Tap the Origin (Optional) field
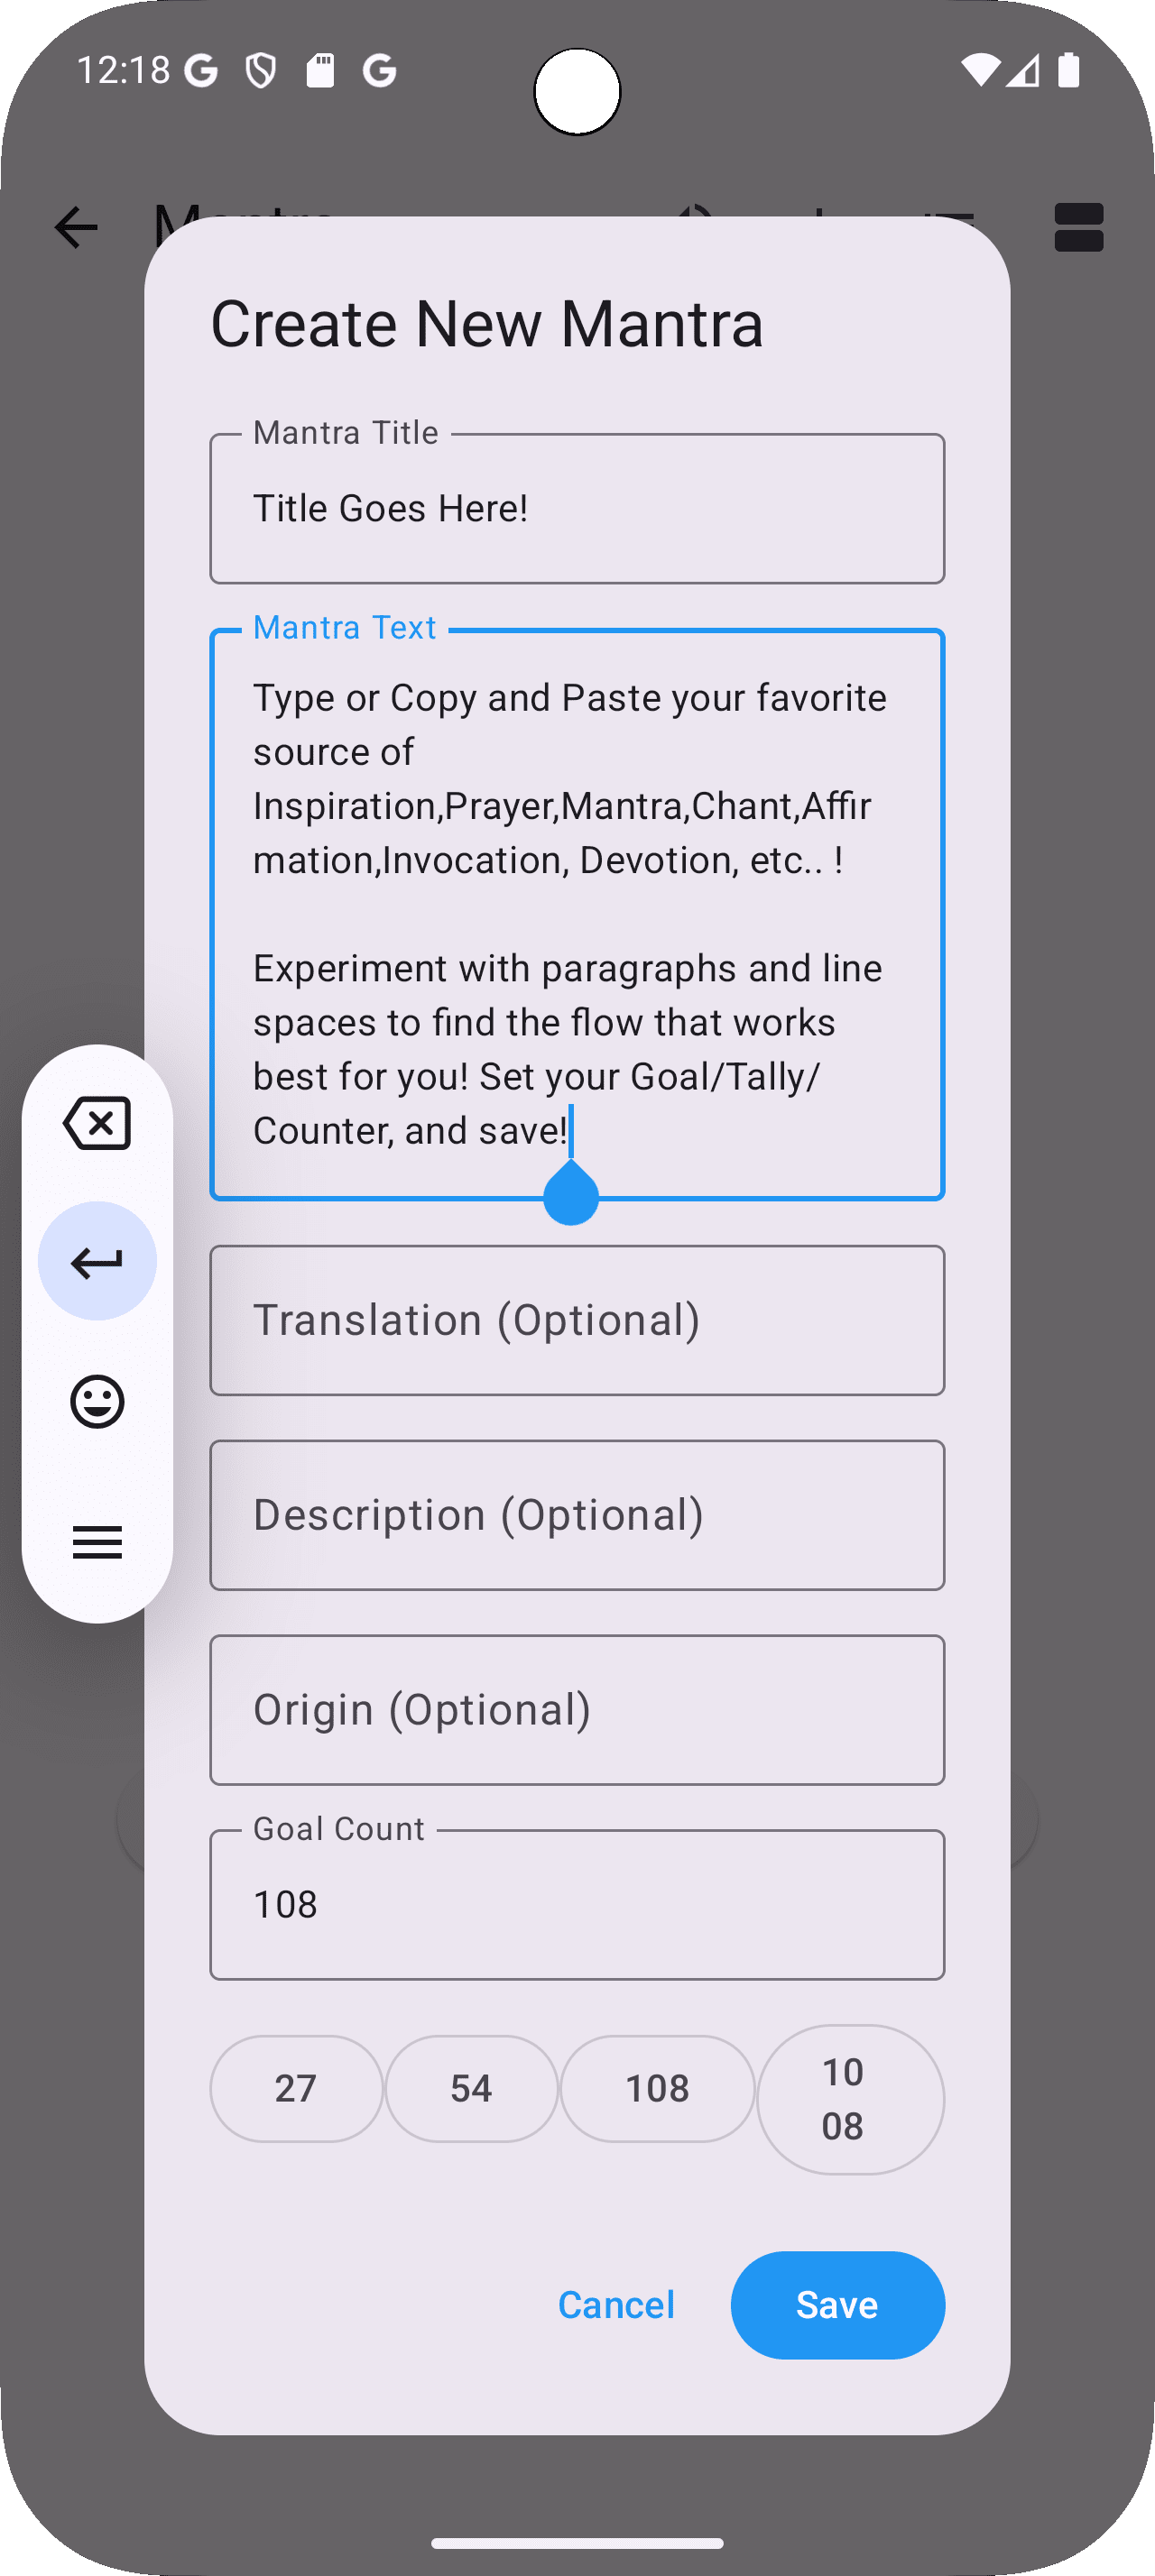Viewport: 1155px width, 2576px height. 577,1710
